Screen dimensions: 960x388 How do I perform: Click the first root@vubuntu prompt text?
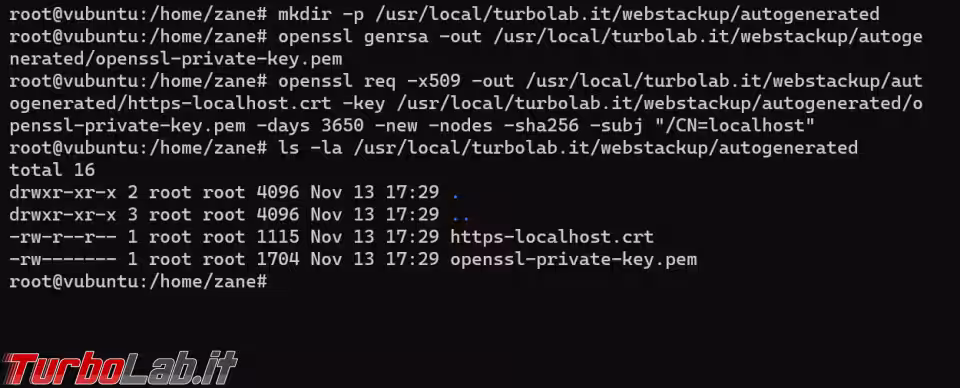coord(138,14)
